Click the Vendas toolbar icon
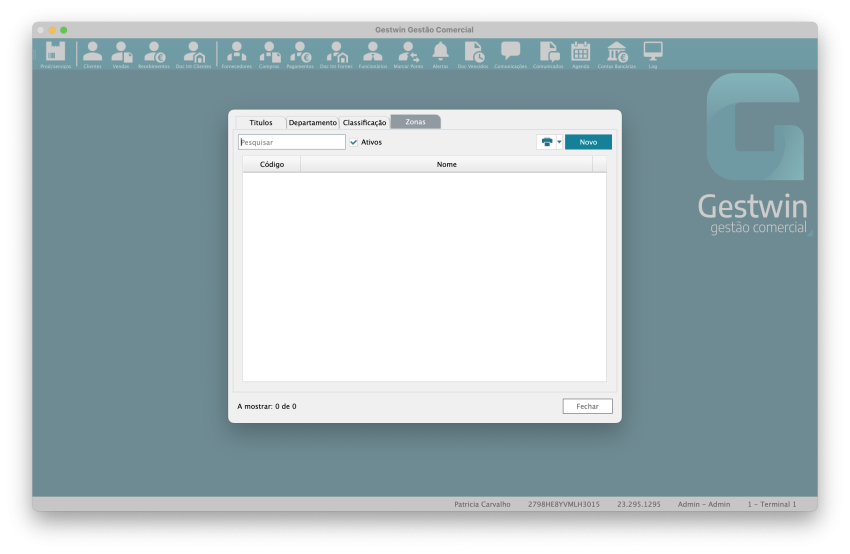The width and height of the screenshot is (850, 554). pyautogui.click(x=121, y=54)
